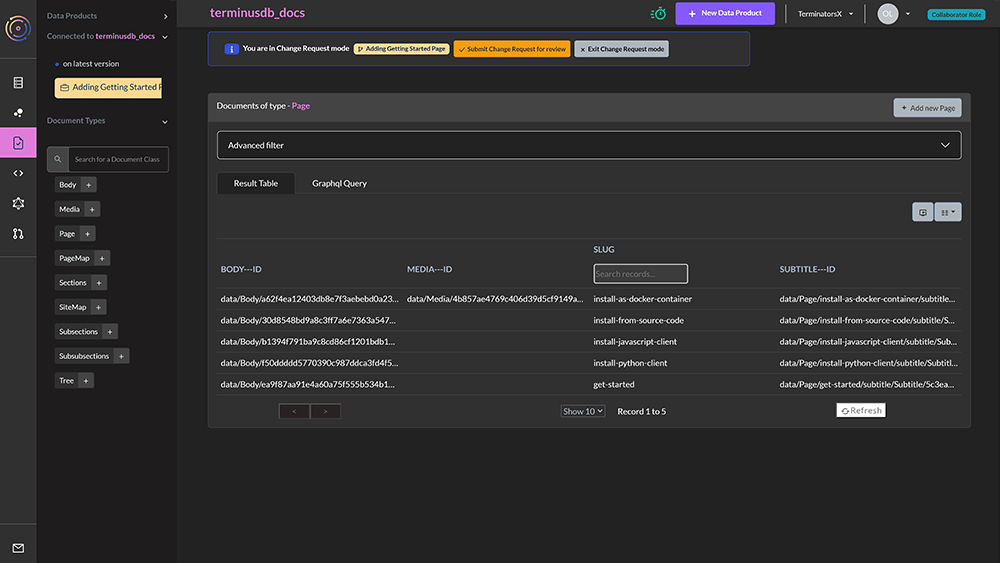Select the SiteMap document type
The width and height of the screenshot is (1000, 563).
click(x=73, y=307)
